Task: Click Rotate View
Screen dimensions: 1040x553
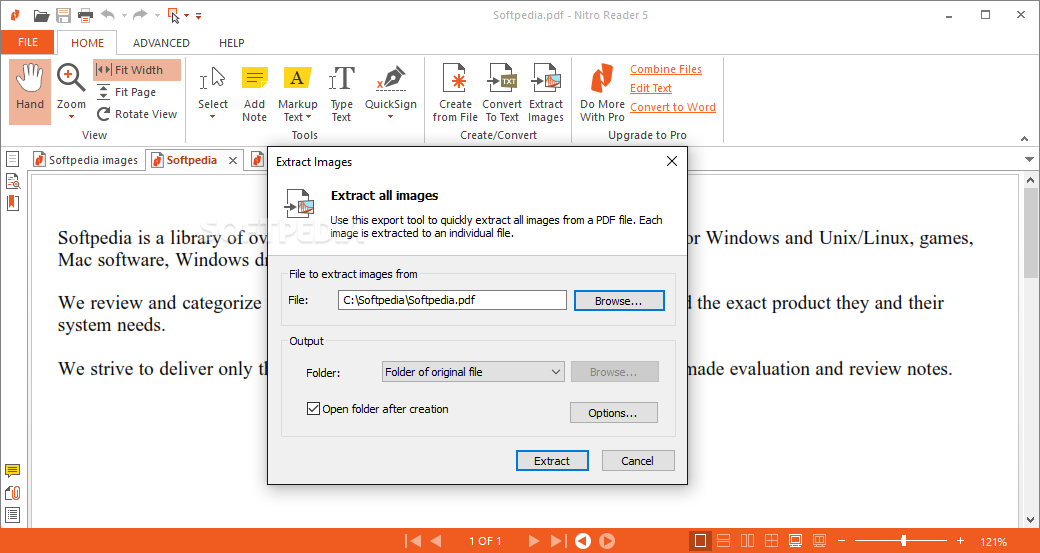Action: (x=137, y=114)
